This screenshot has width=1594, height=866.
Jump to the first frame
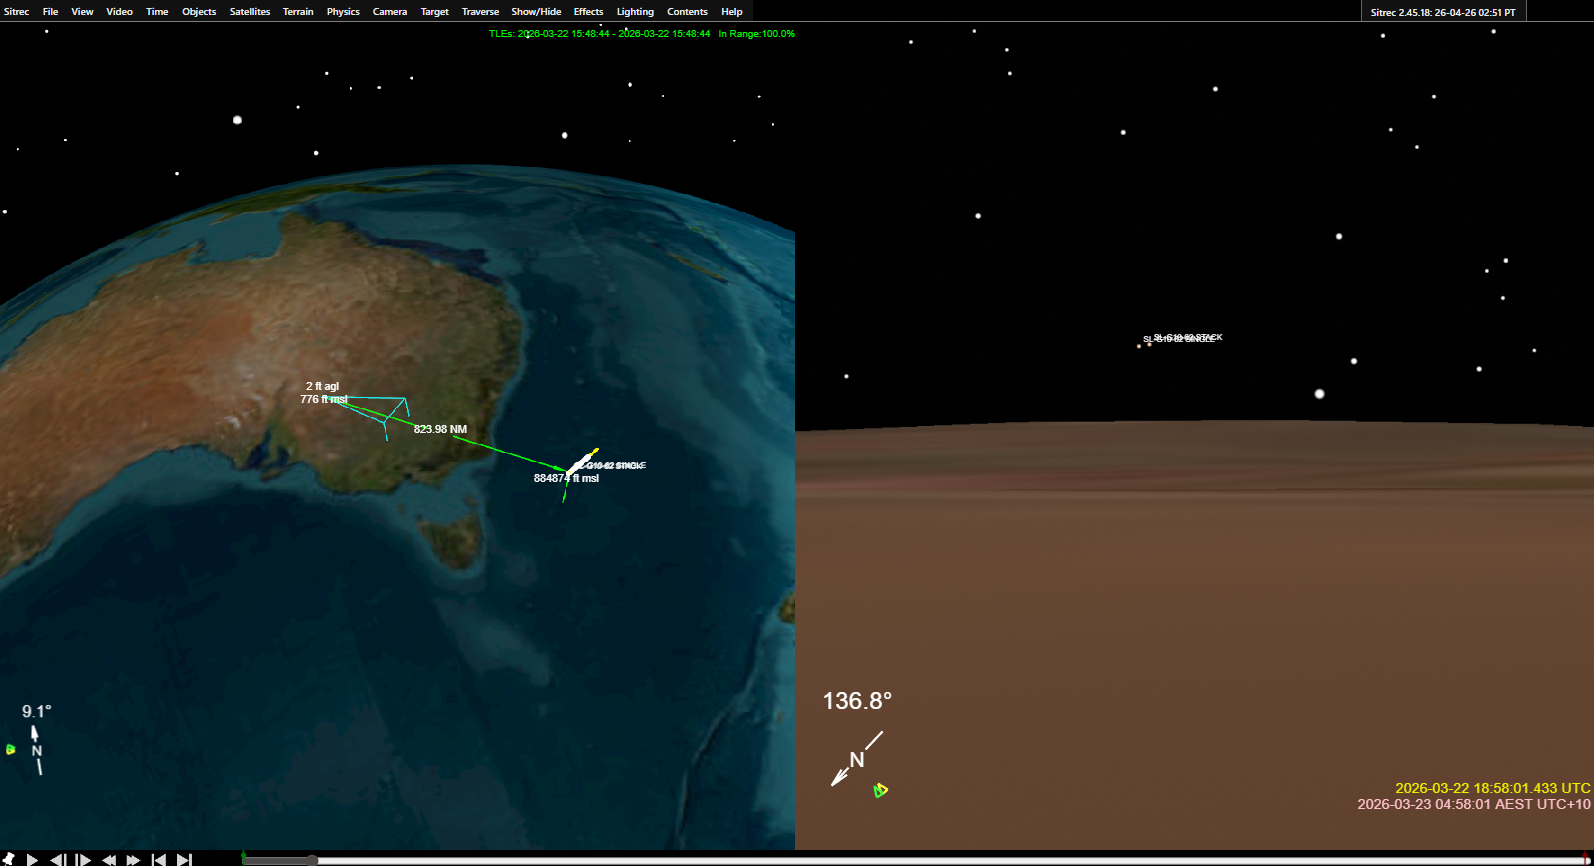click(x=158, y=859)
